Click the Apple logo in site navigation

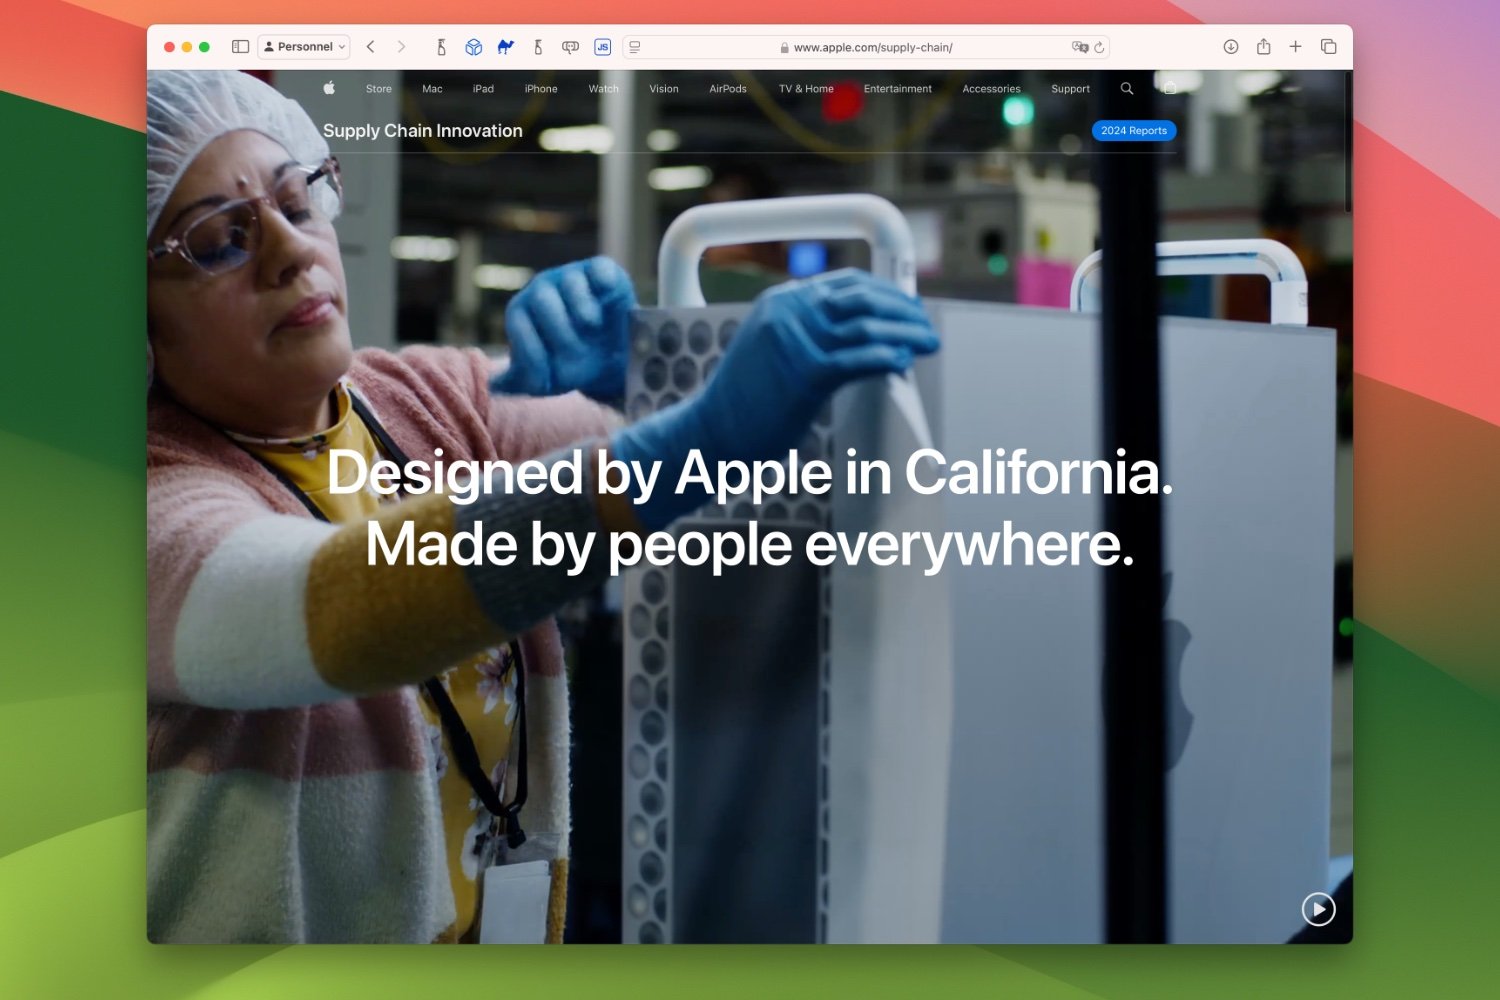[329, 88]
